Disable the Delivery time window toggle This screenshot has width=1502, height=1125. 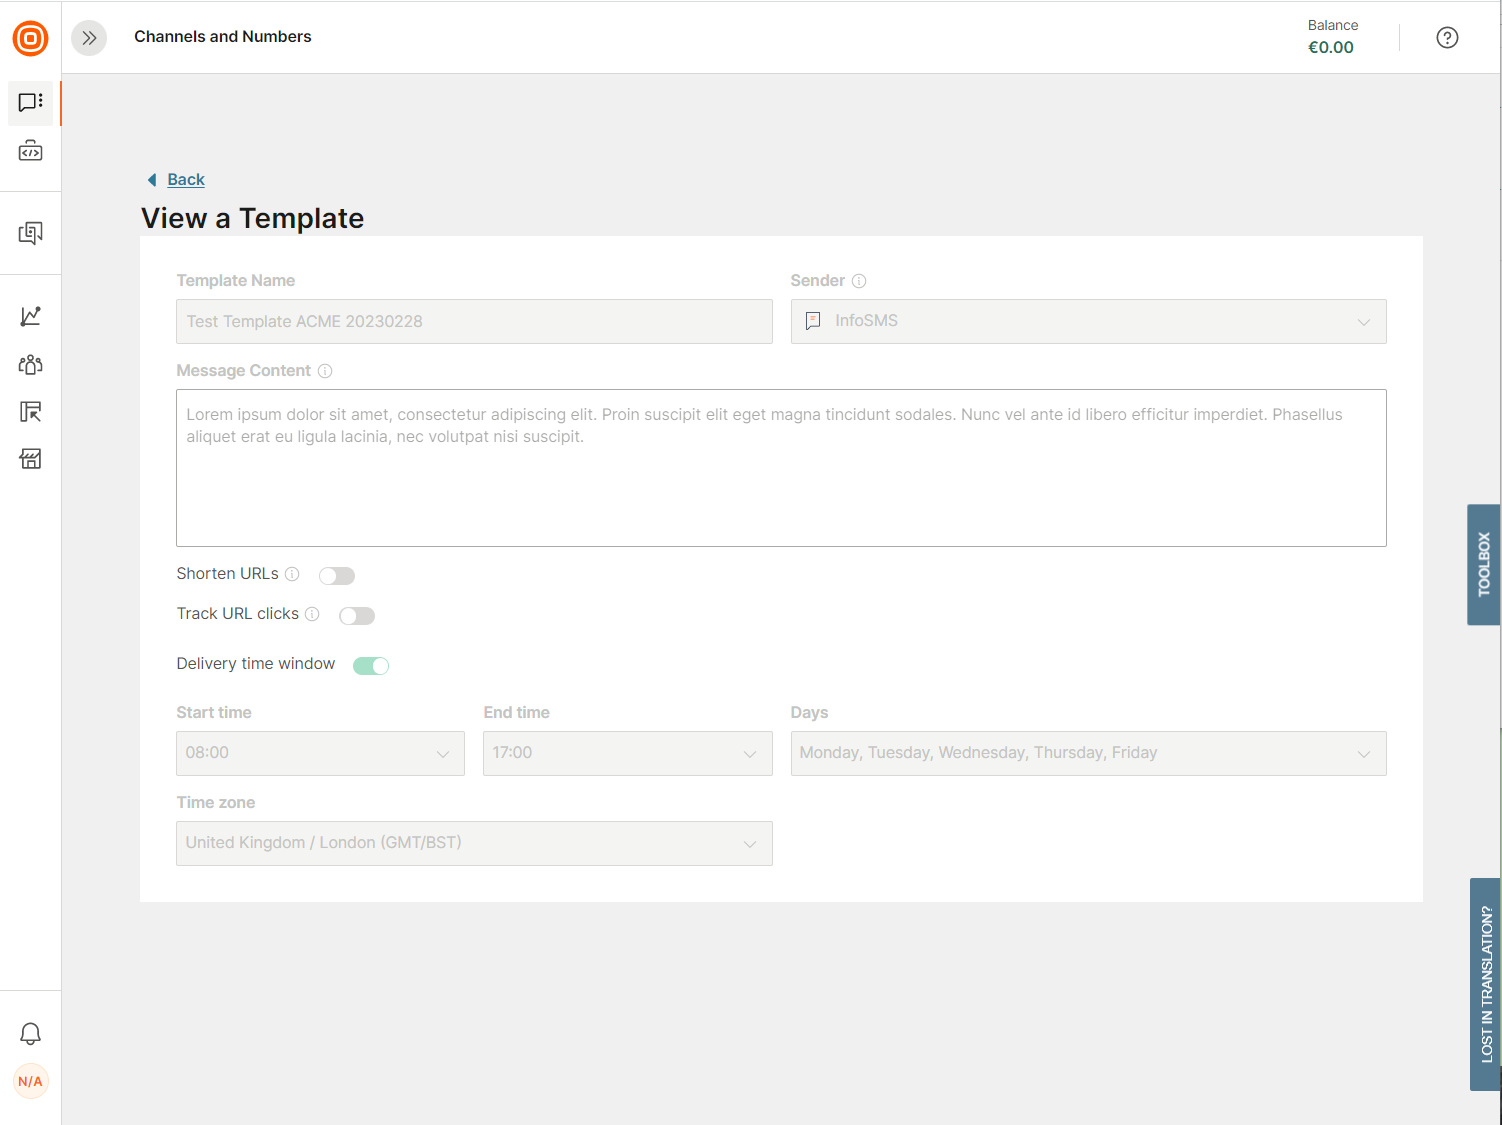click(x=371, y=665)
